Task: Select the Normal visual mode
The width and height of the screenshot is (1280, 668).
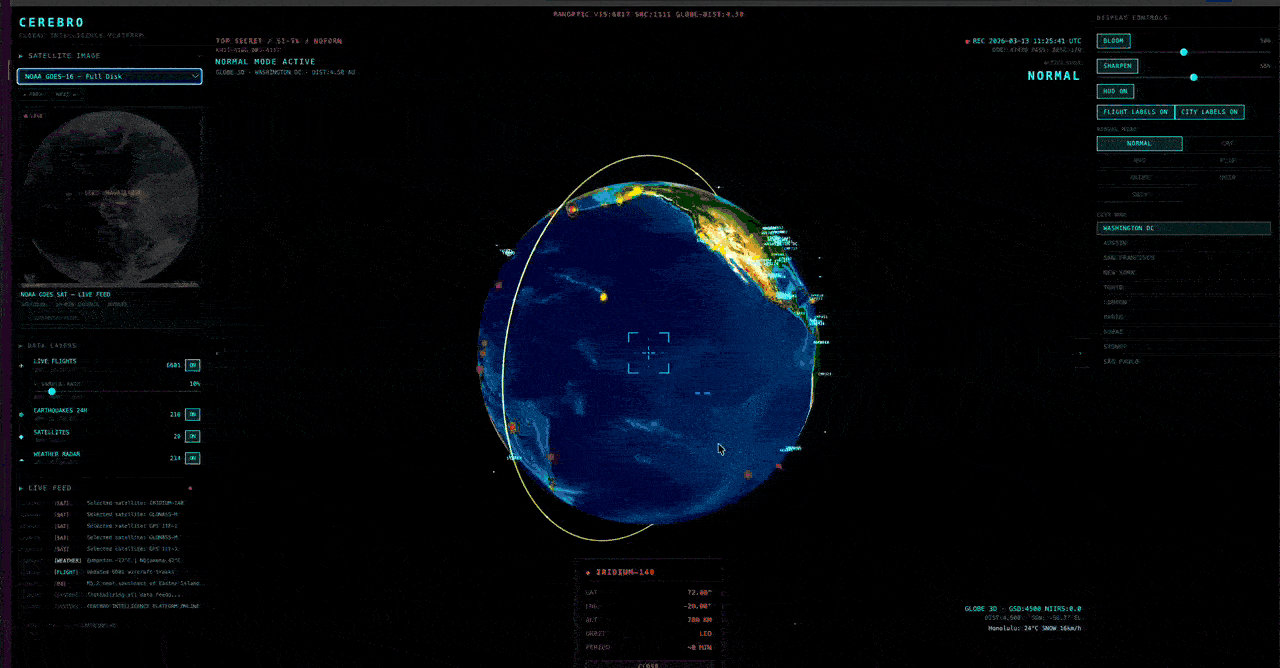Action: [1139, 143]
